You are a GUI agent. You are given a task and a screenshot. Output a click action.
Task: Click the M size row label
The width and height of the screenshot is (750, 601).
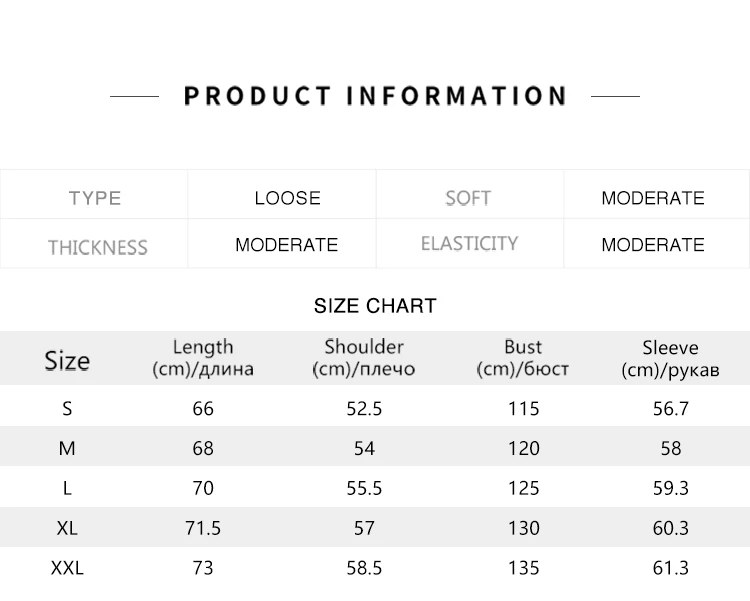[67, 448]
